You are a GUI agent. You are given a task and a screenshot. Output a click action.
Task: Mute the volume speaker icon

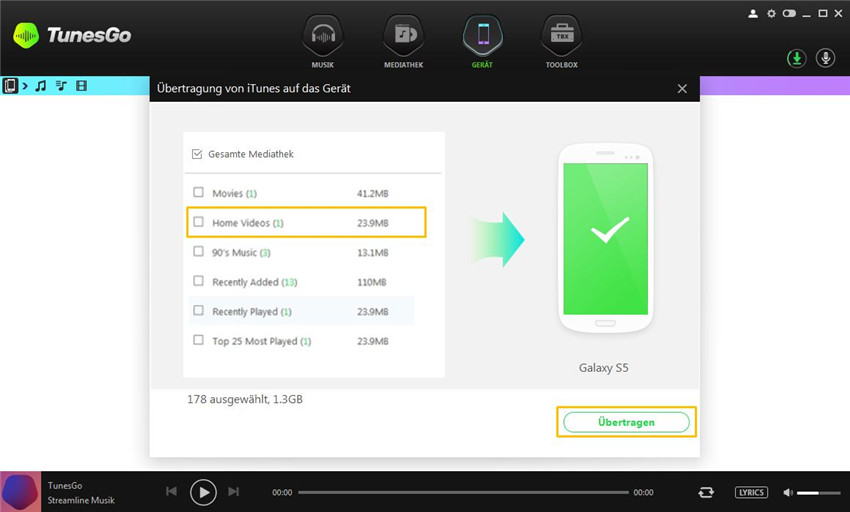click(788, 492)
